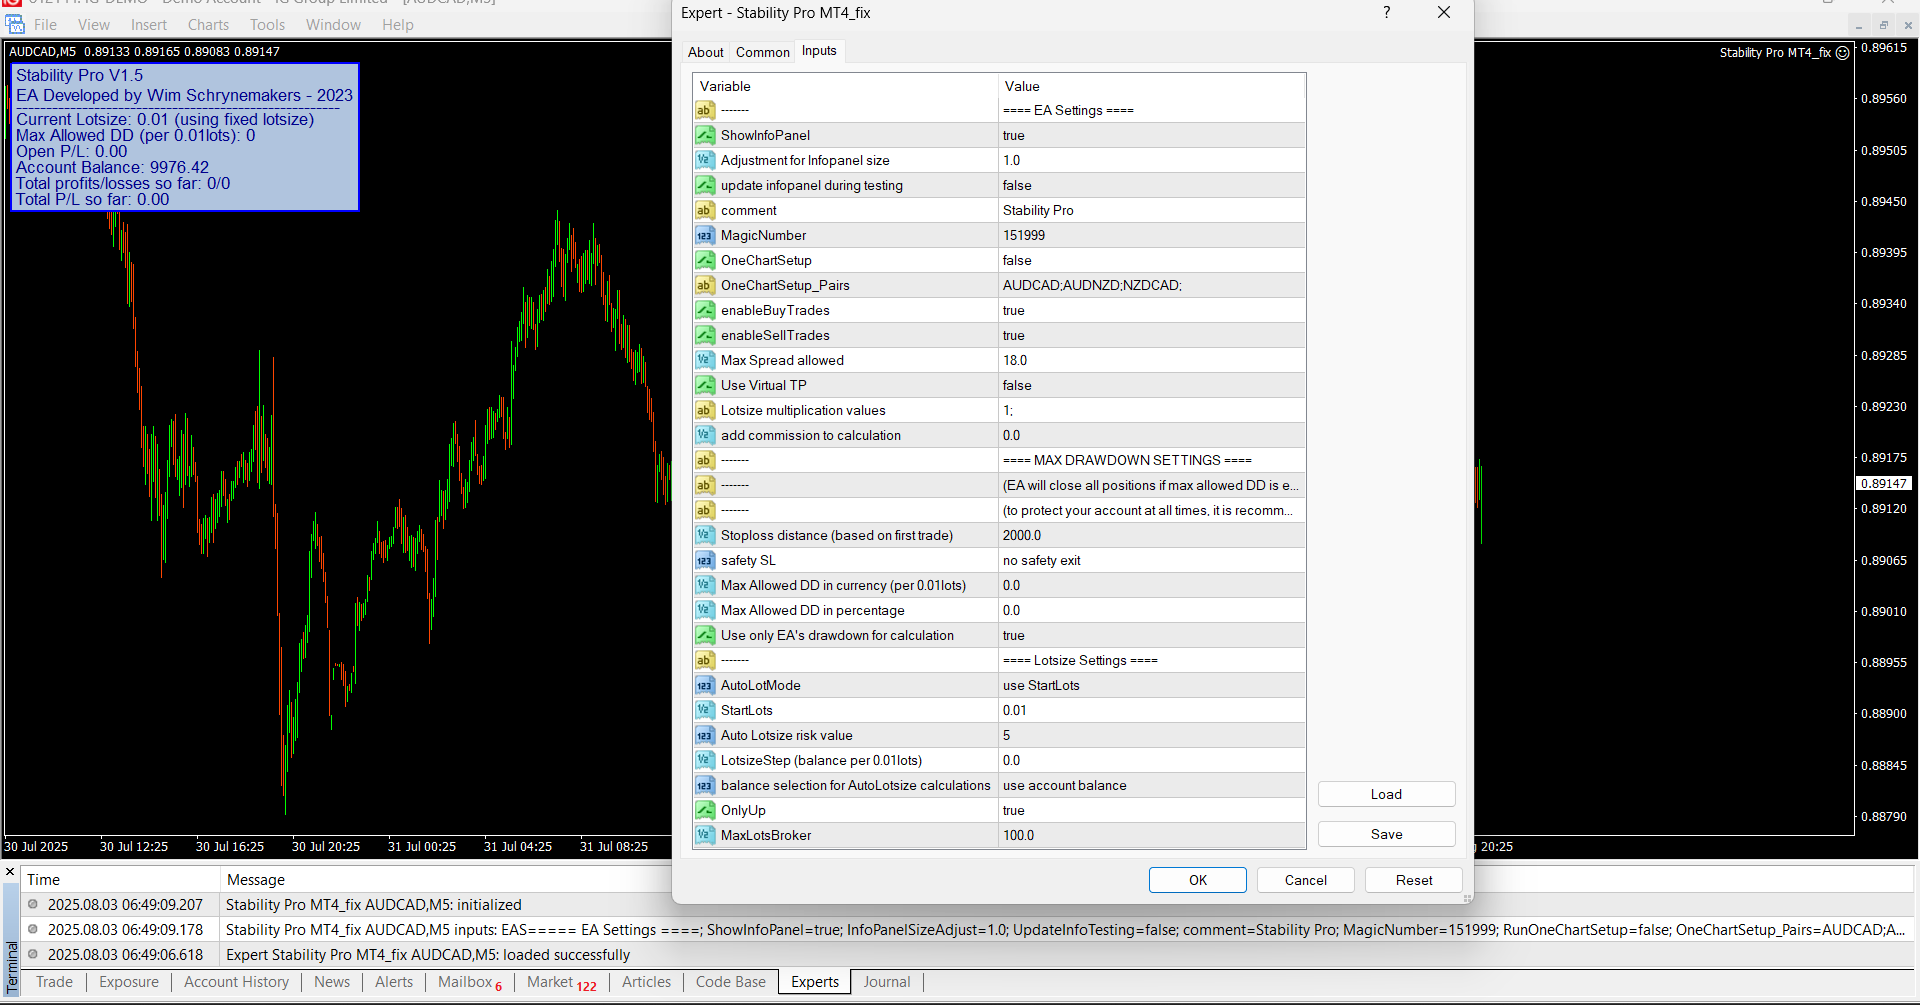The height and width of the screenshot is (1005, 1920).
Task: Open the Charts menu
Action: click(208, 25)
